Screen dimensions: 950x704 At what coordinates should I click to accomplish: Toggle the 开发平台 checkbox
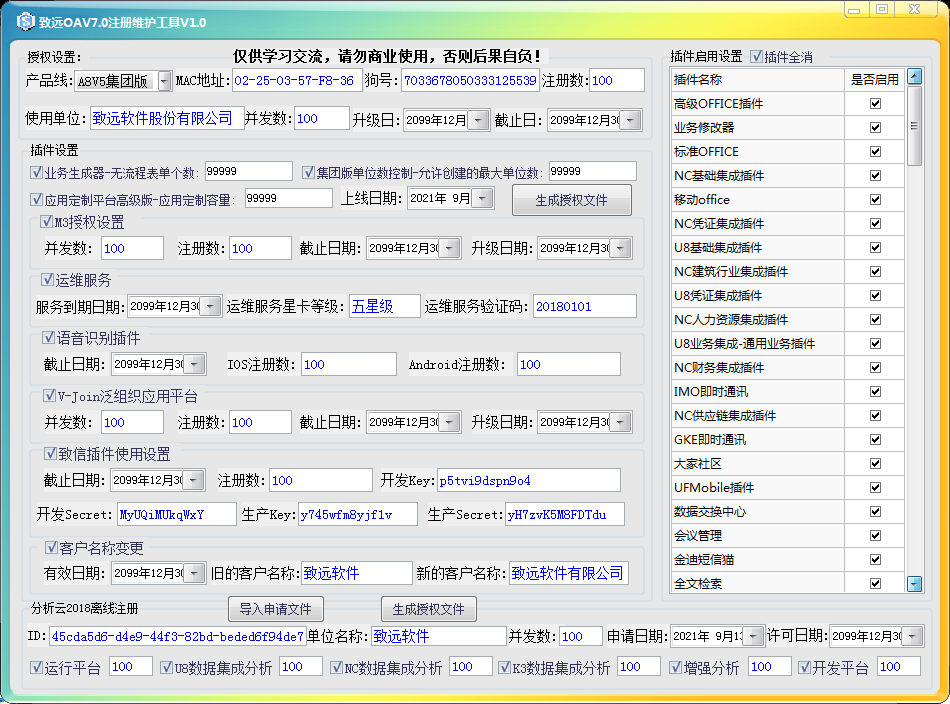coord(804,668)
